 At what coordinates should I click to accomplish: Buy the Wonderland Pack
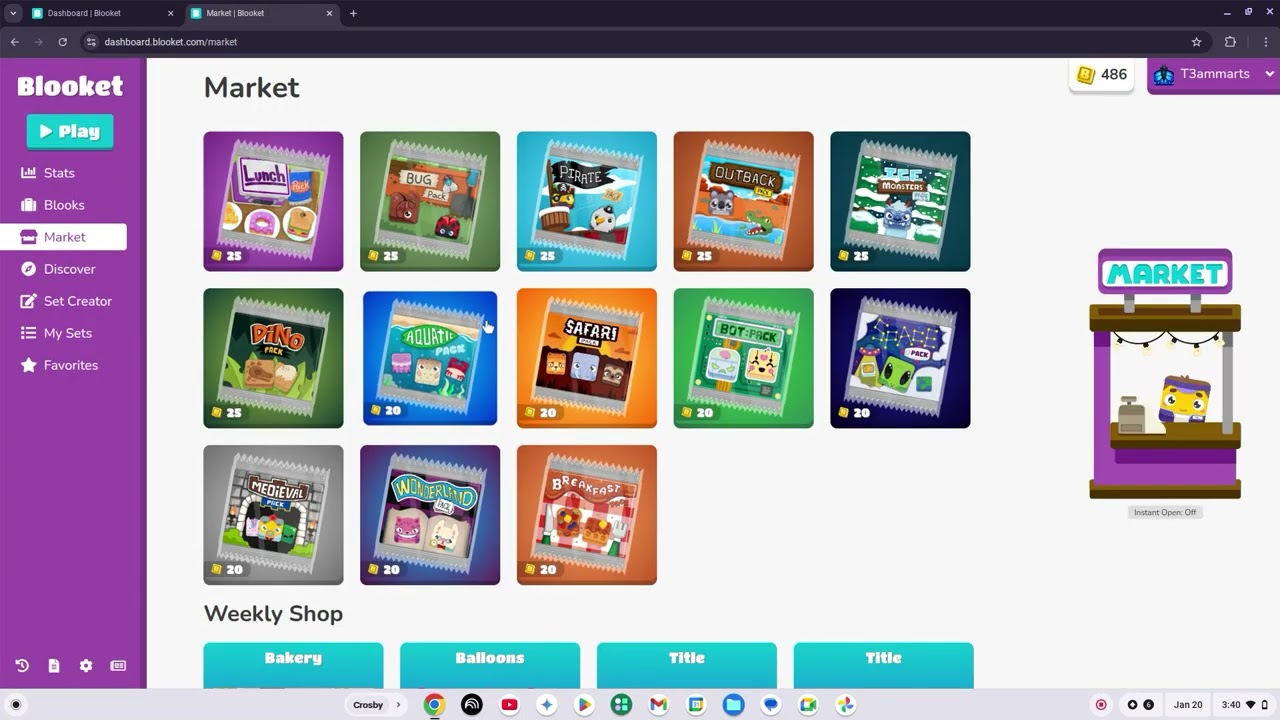pyautogui.click(x=430, y=515)
